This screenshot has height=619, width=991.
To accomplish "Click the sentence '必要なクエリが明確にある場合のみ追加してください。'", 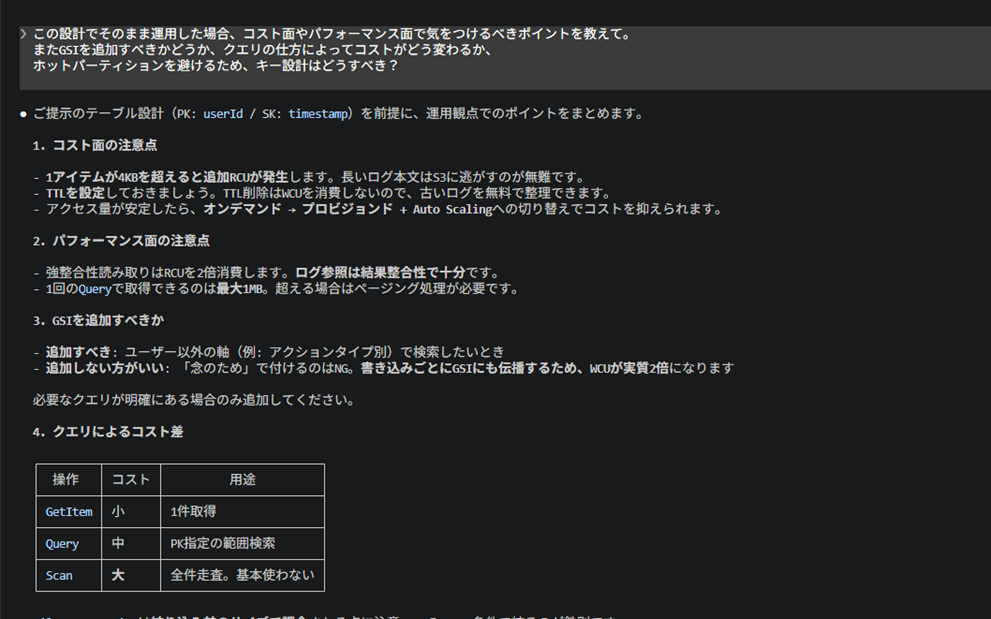I will pos(193,400).
